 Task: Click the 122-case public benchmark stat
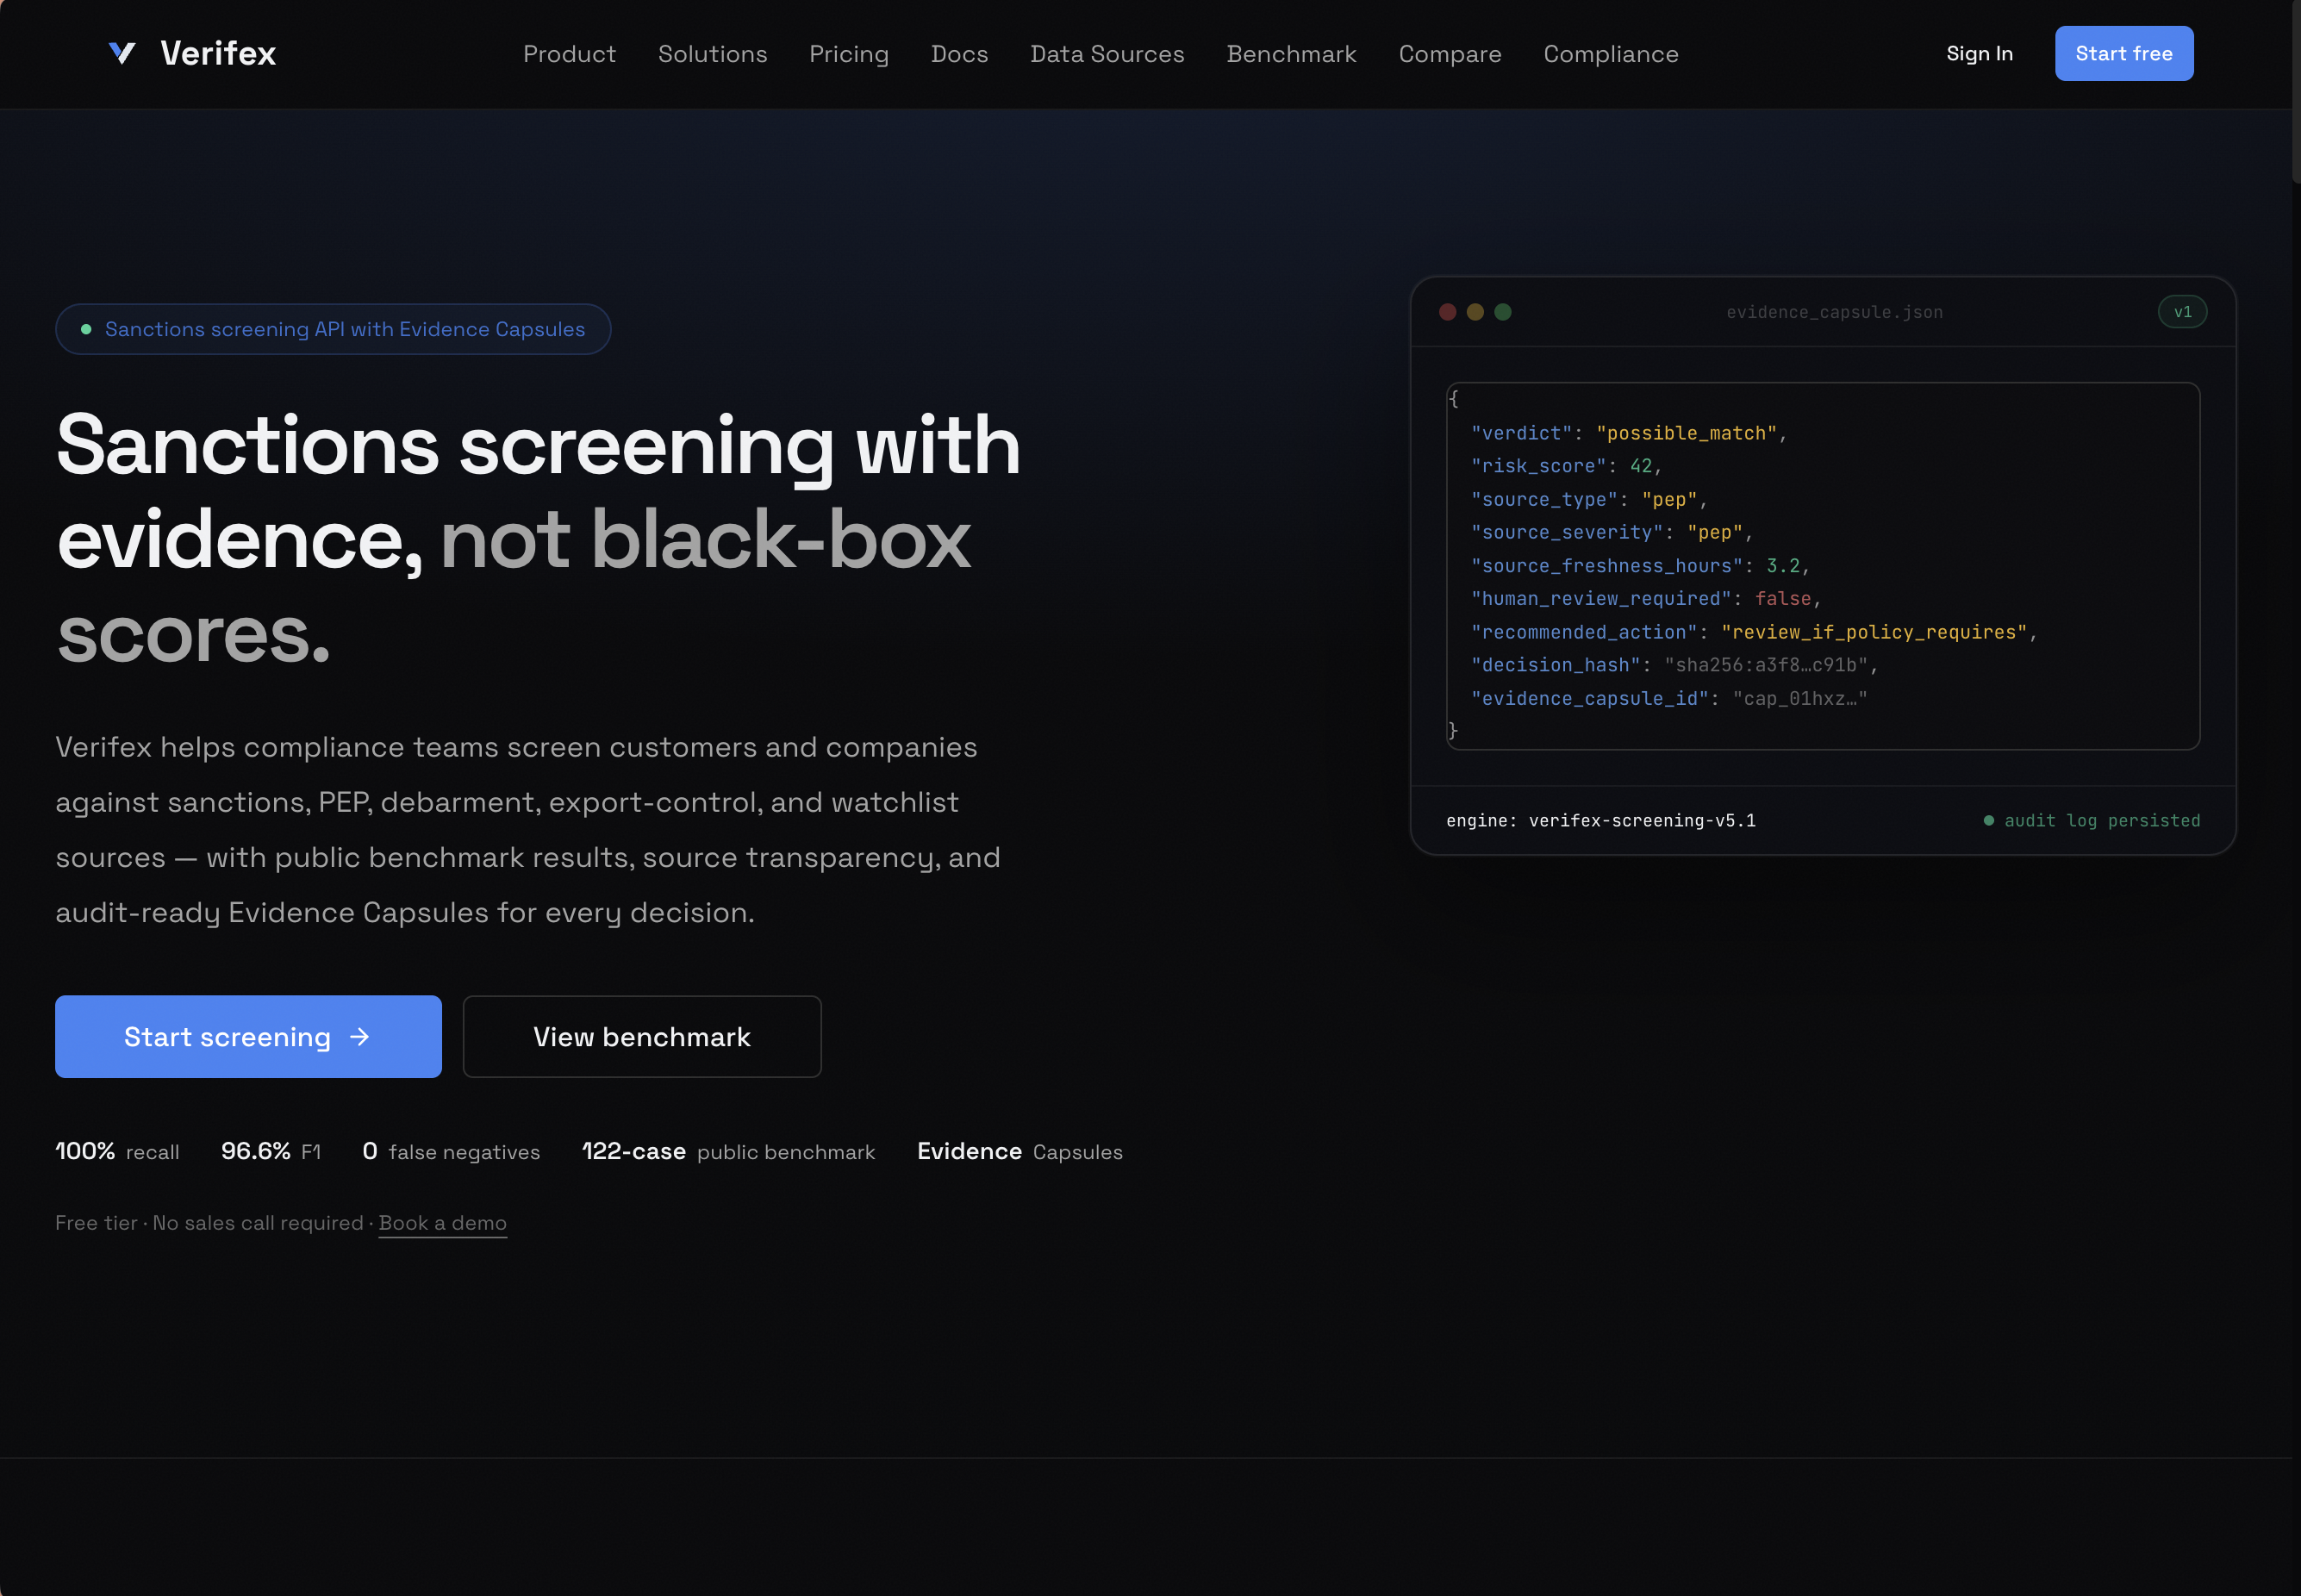coord(728,1151)
